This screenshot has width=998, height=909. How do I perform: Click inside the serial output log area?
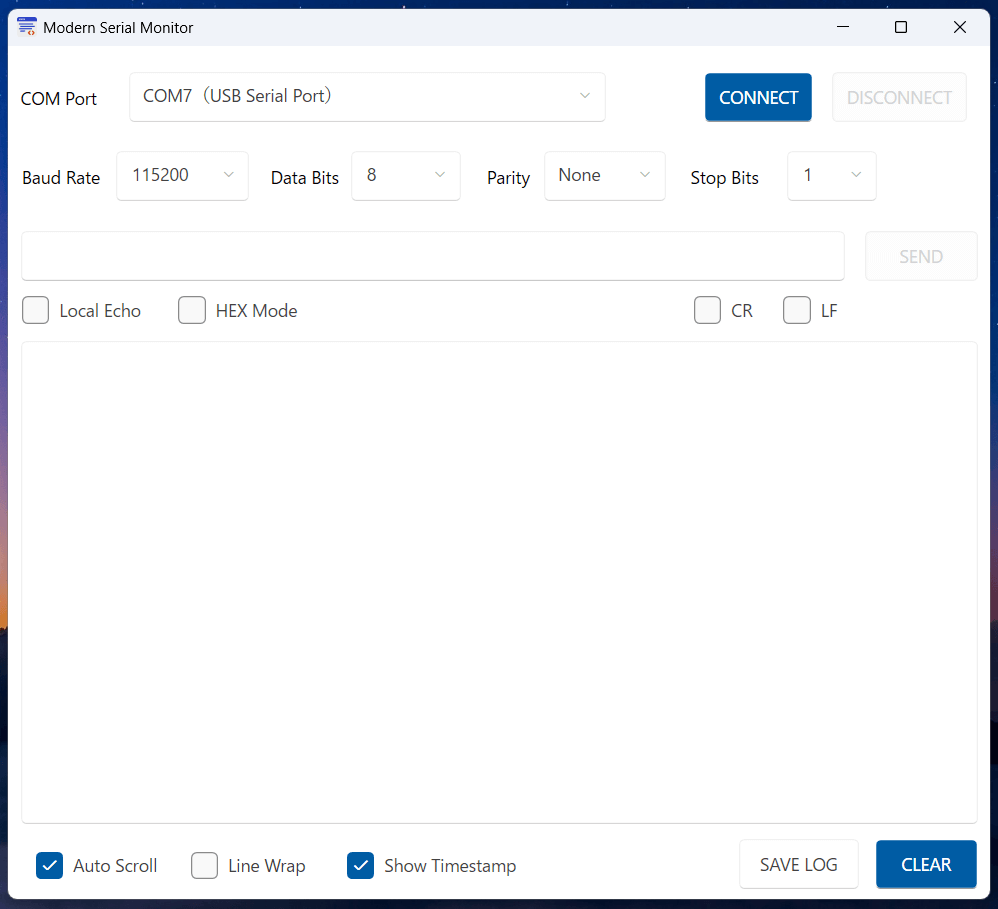(x=499, y=582)
